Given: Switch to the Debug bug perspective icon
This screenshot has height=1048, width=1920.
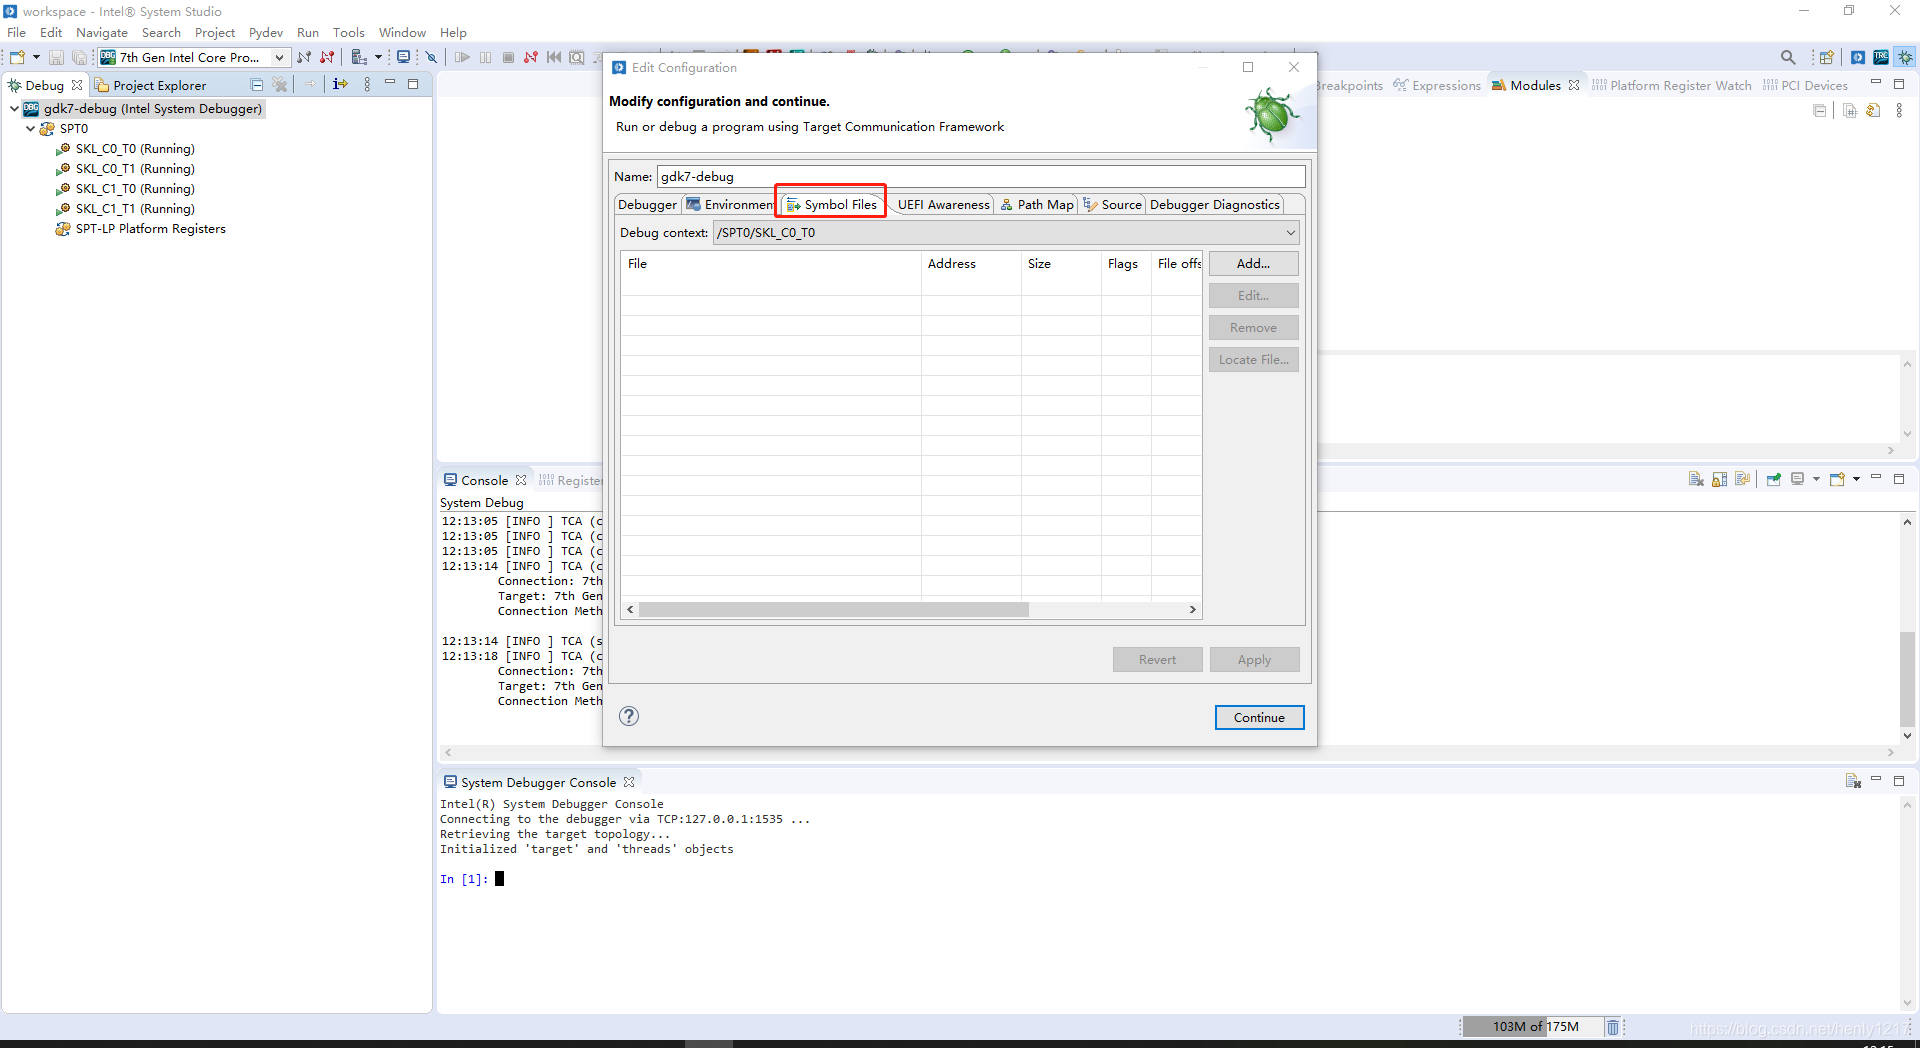Looking at the screenshot, I should [1905, 57].
